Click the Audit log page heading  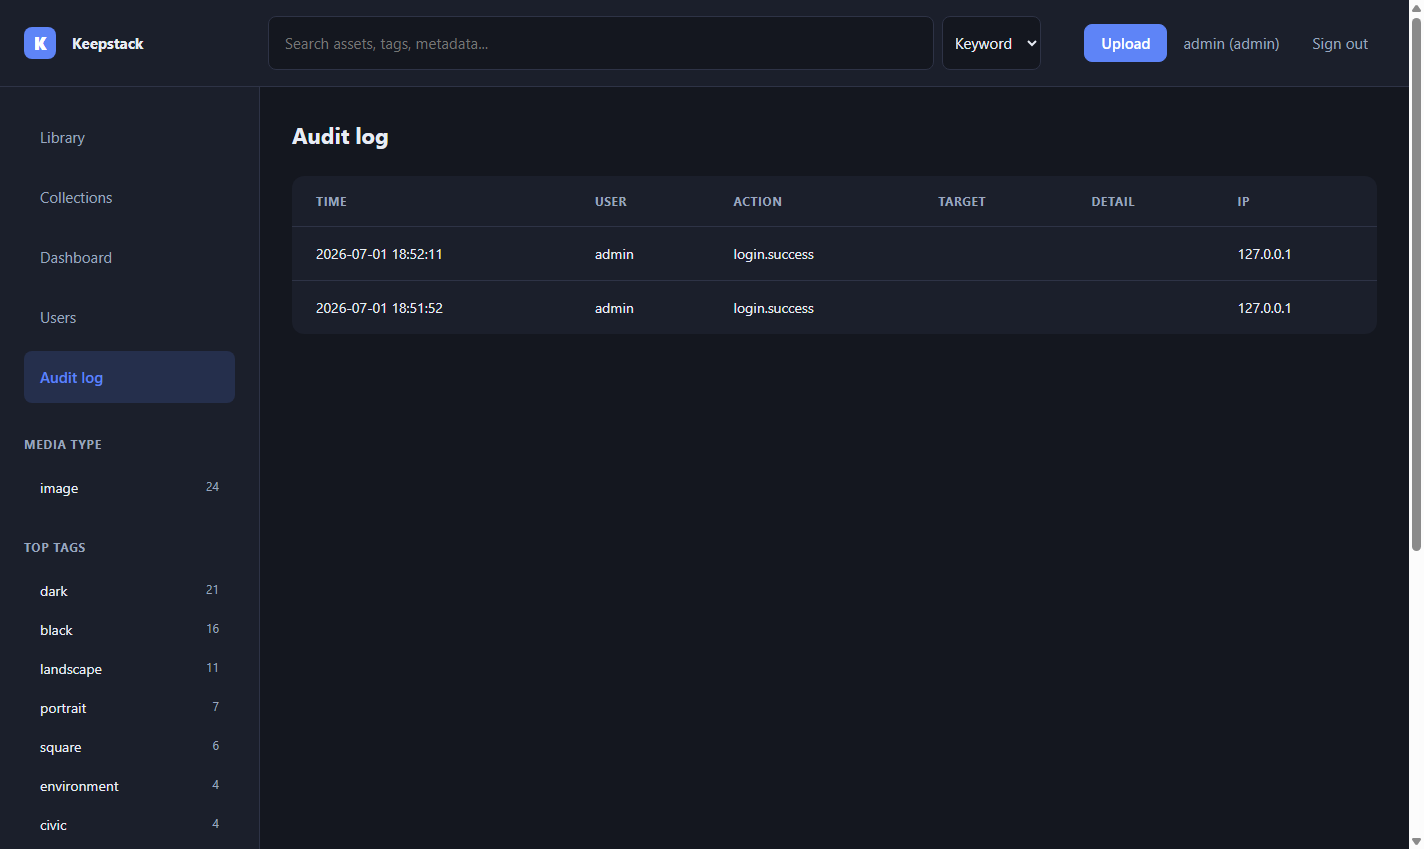pyautogui.click(x=340, y=137)
